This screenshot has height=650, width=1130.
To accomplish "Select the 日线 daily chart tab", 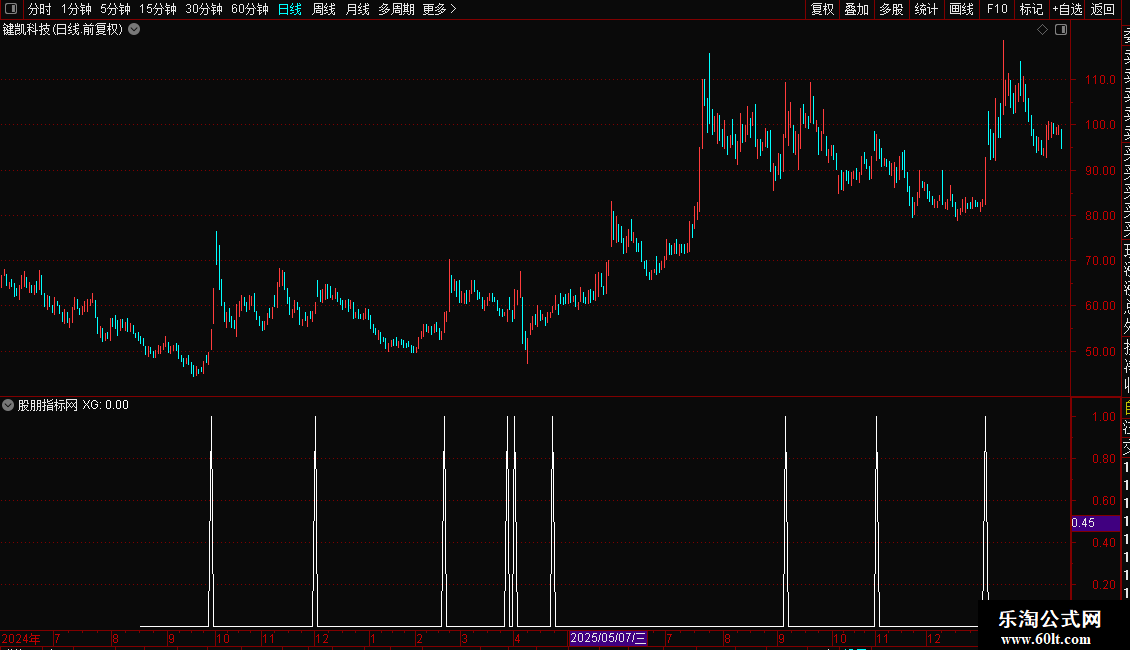I will 290,9.
